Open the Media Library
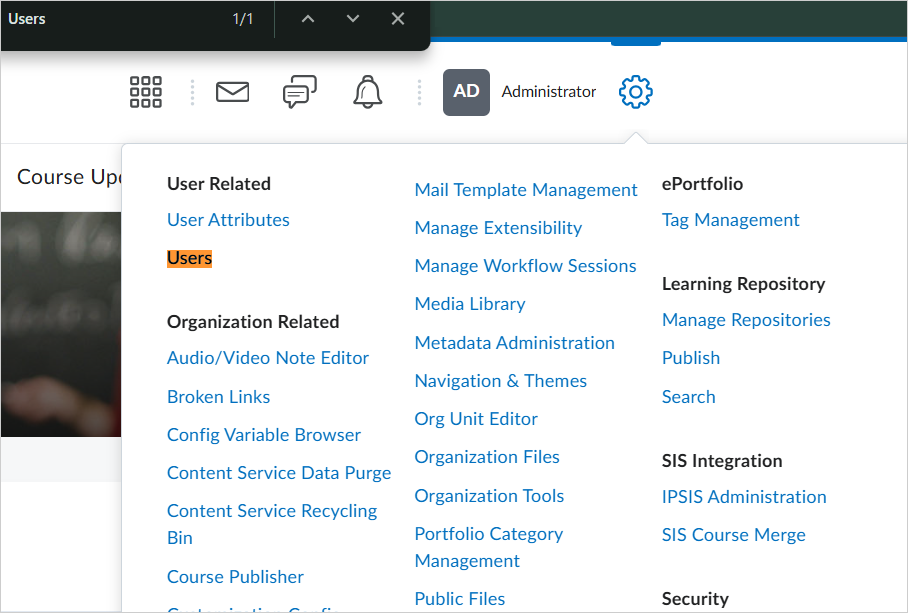 pos(470,303)
